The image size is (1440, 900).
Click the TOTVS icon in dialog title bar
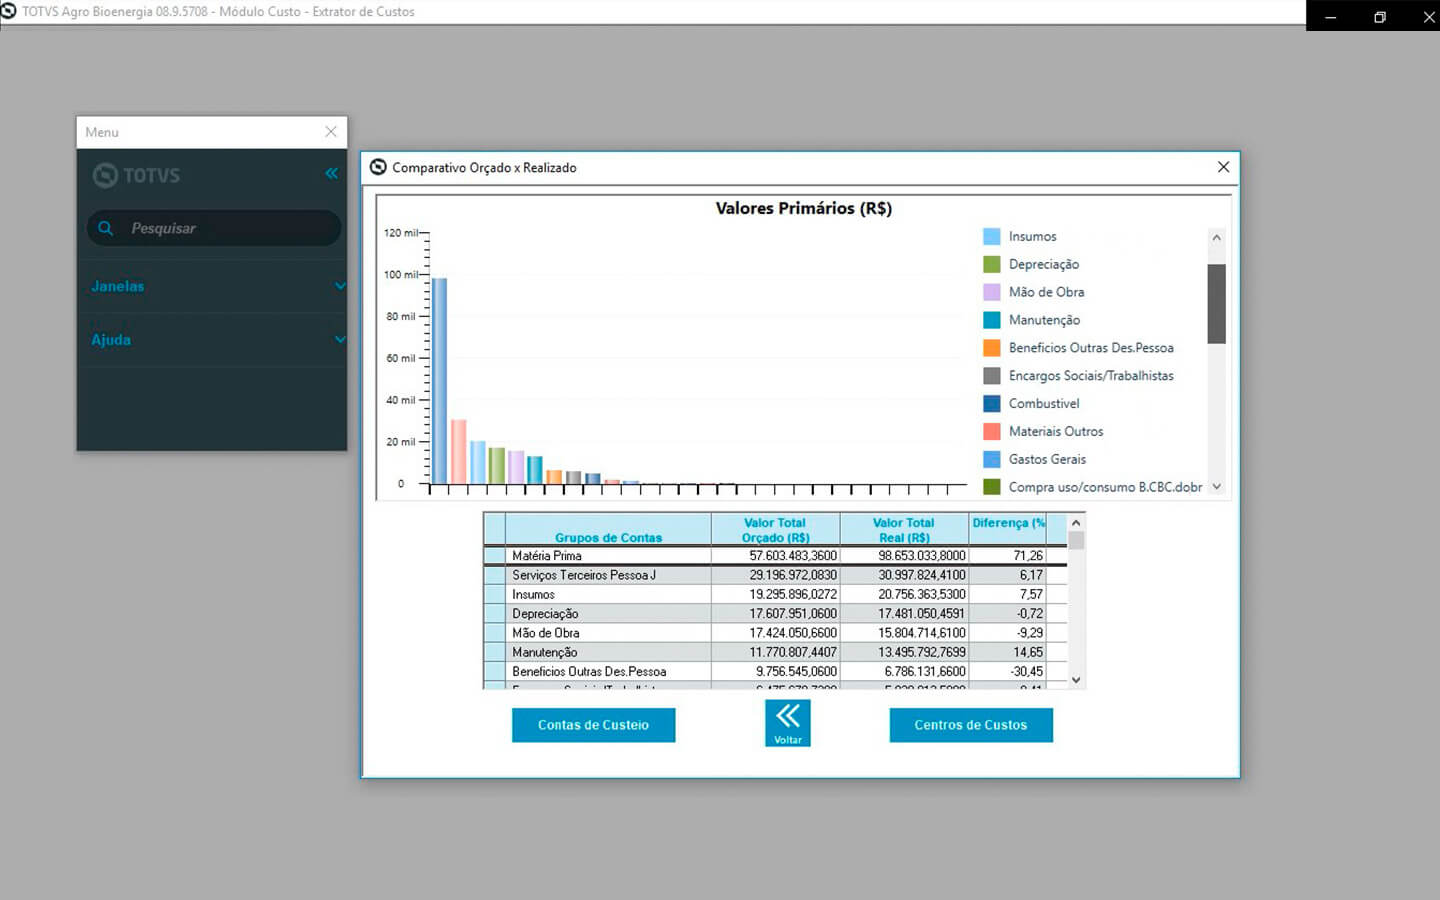[x=378, y=167]
